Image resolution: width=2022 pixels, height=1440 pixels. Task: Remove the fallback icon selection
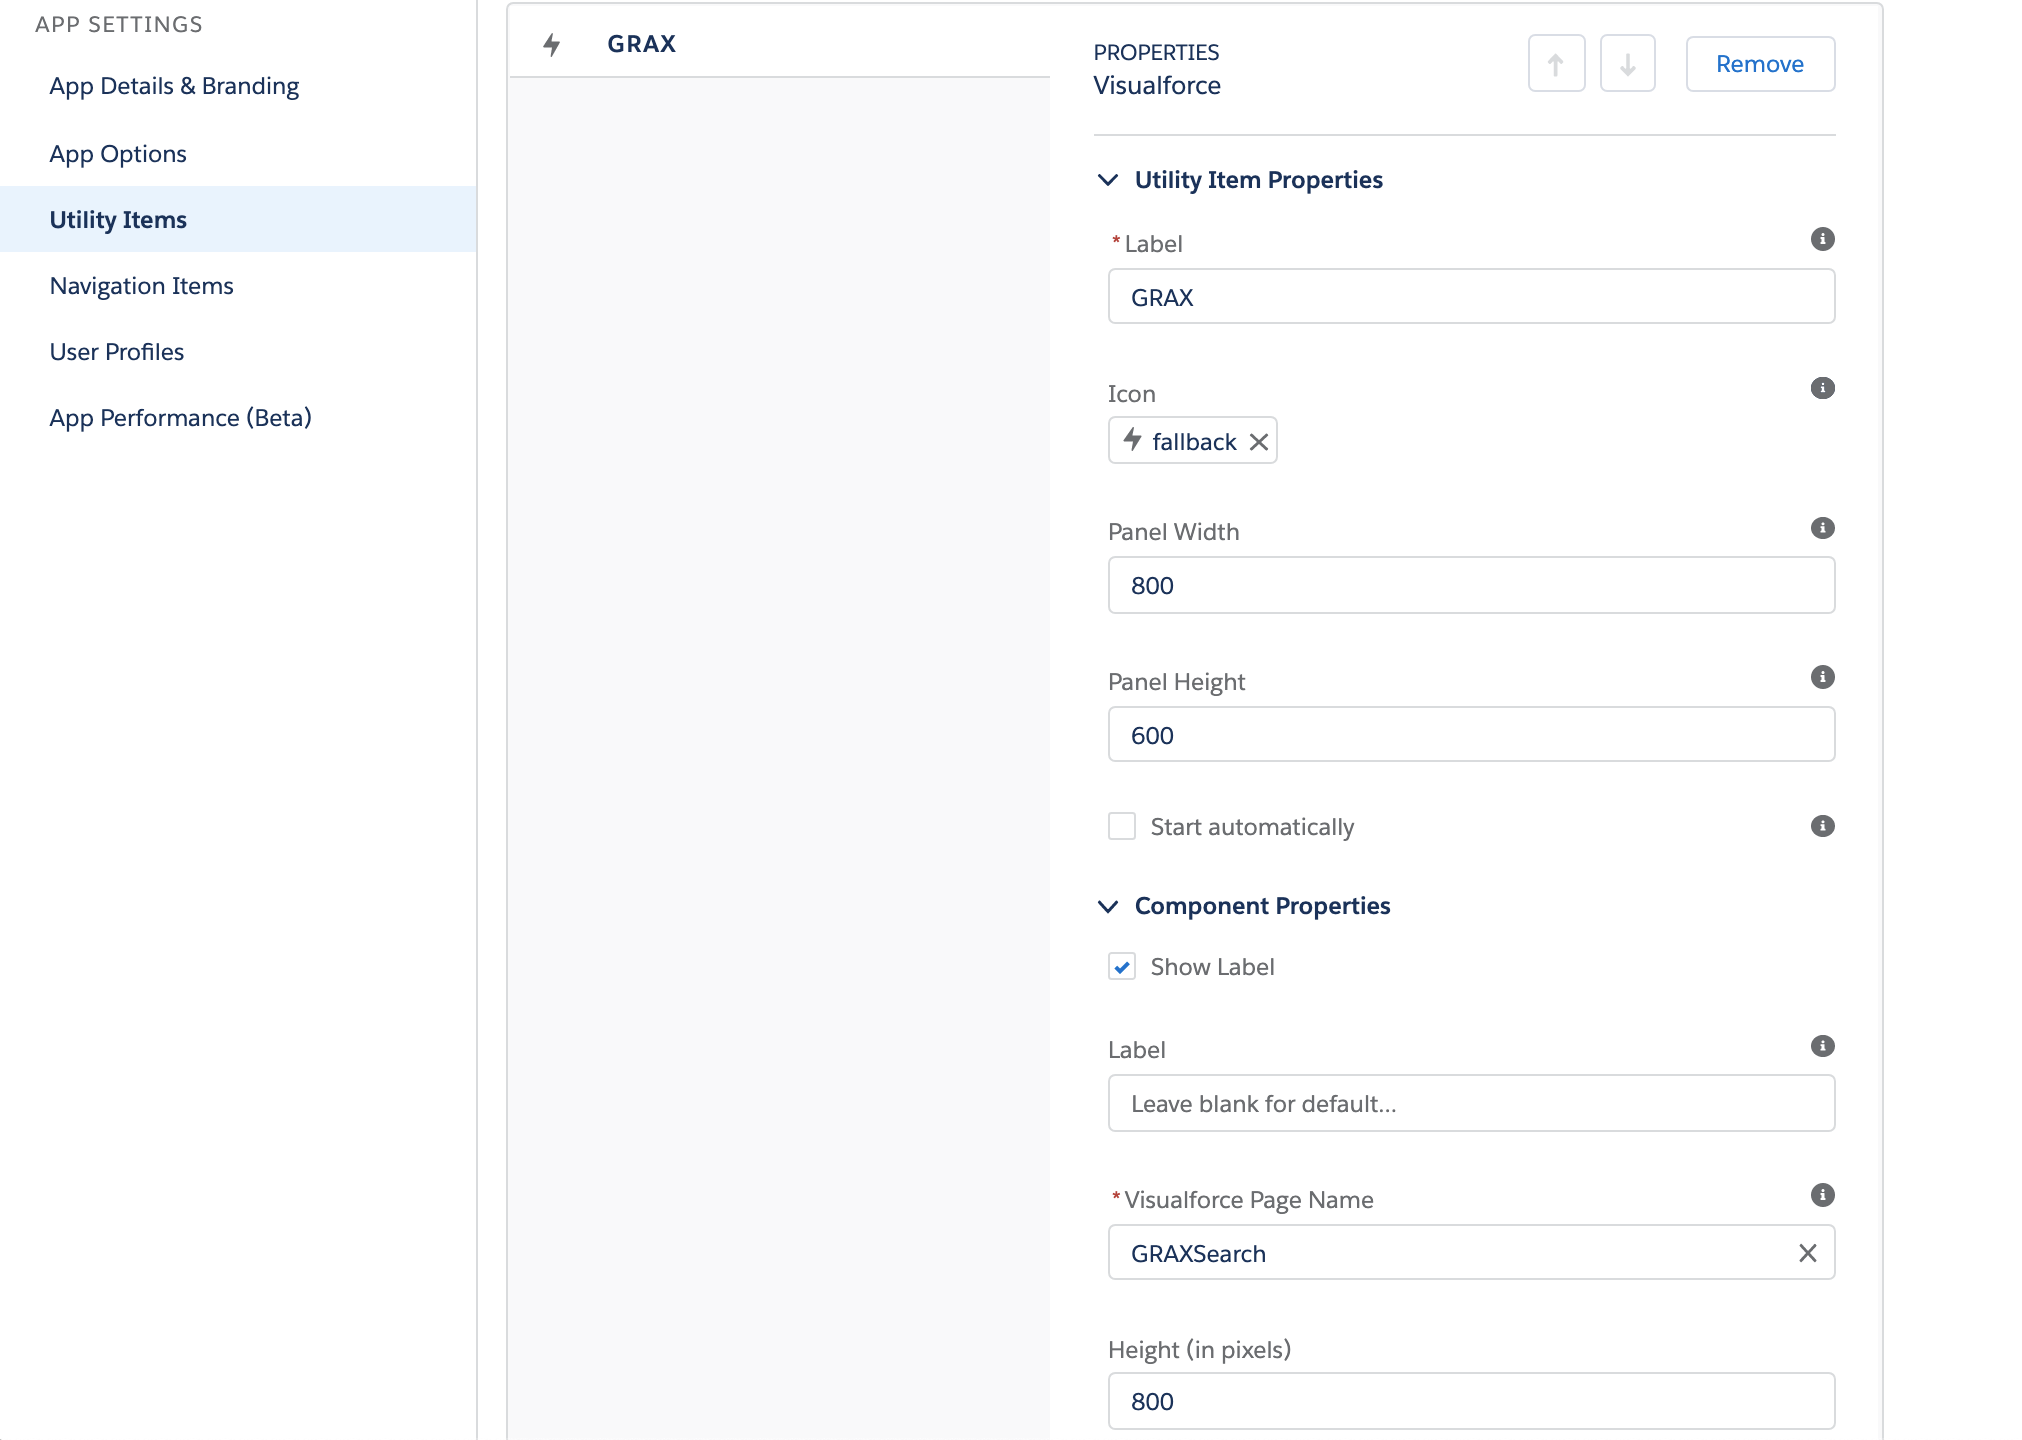tap(1259, 442)
